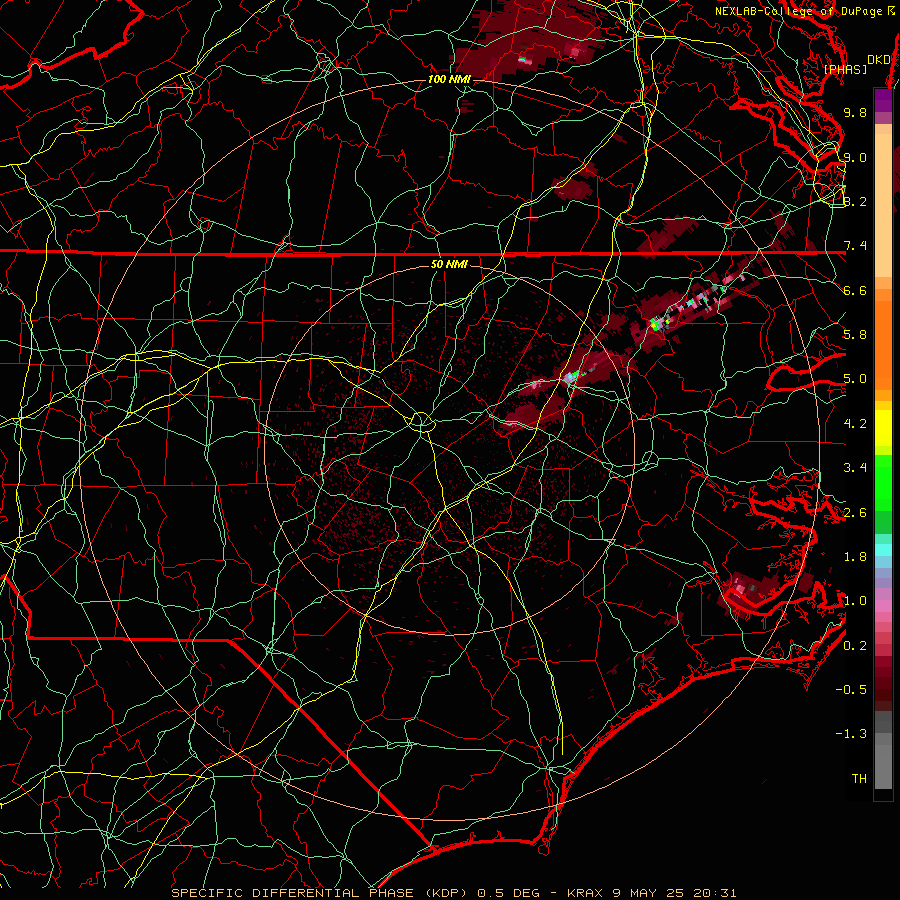Pick the bright green band of the KDP scale
This screenshot has height=900, width=900.
[x=883, y=482]
